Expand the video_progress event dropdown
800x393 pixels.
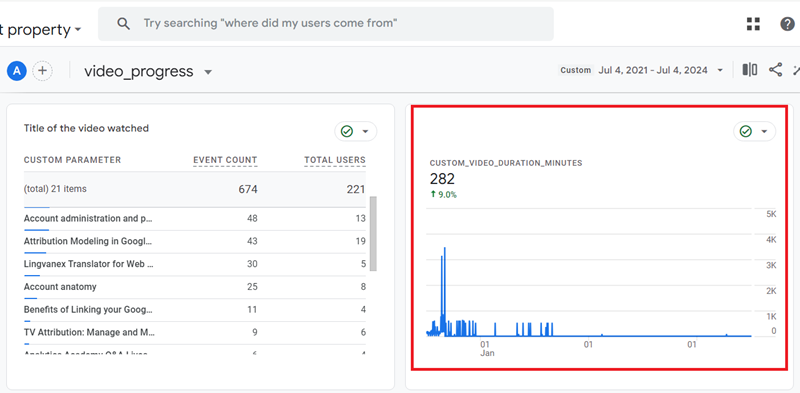click(x=208, y=72)
